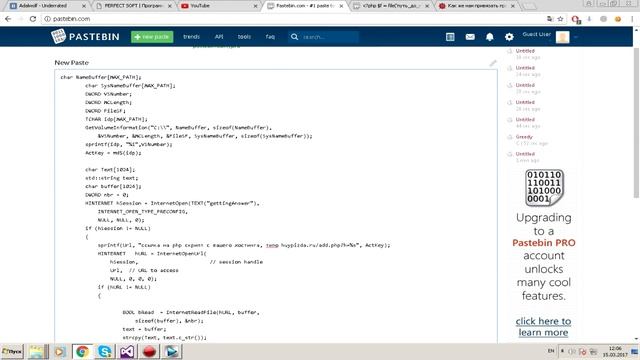
Task: Open the settings gear icon in Pastebin header
Action: pyautogui.click(x=509, y=37)
